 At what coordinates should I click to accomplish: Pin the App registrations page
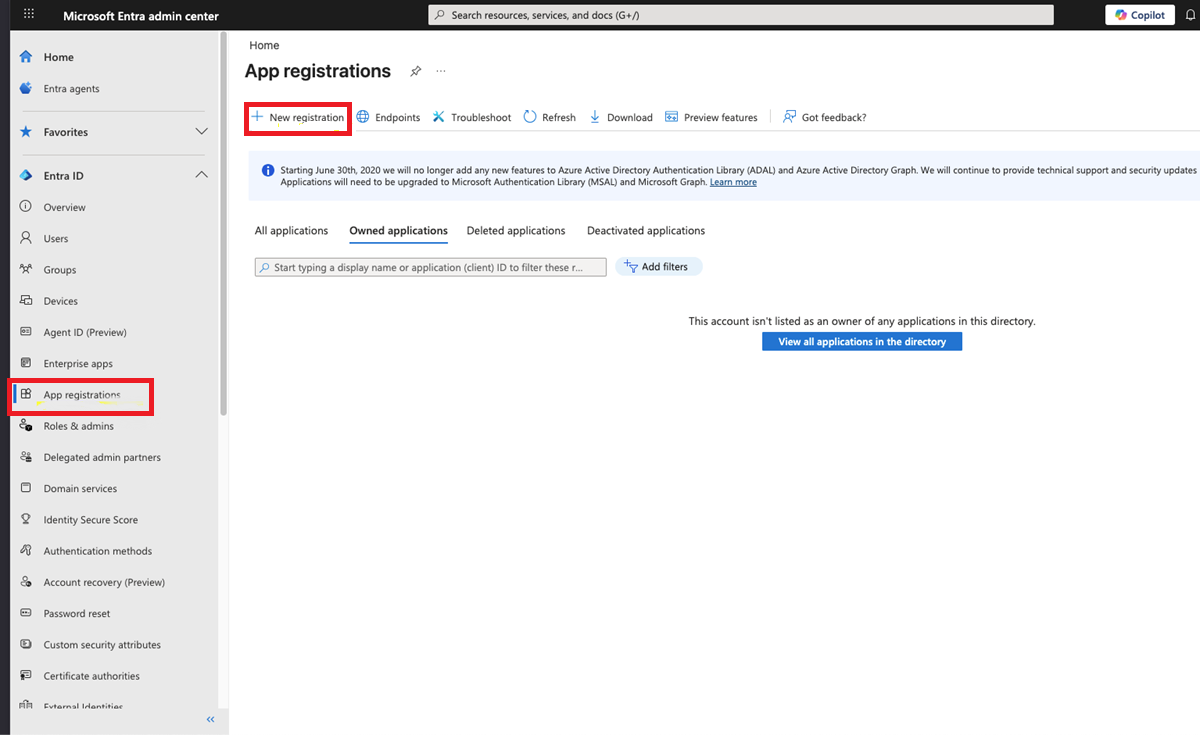pos(416,71)
